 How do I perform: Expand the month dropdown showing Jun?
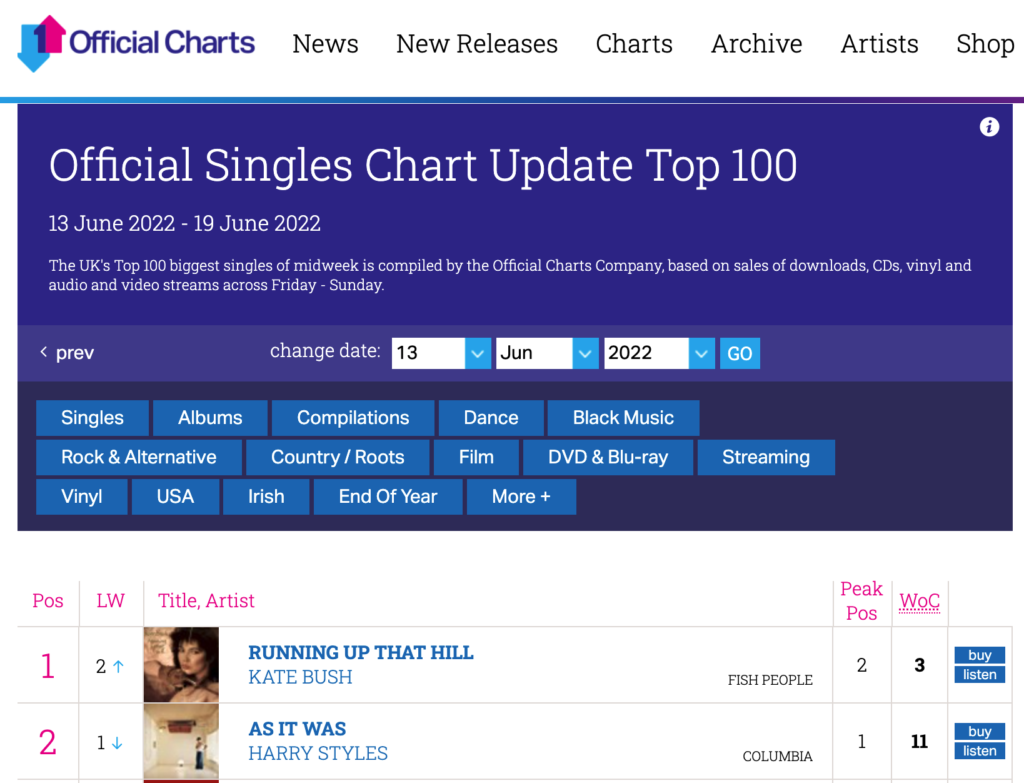click(x=547, y=353)
